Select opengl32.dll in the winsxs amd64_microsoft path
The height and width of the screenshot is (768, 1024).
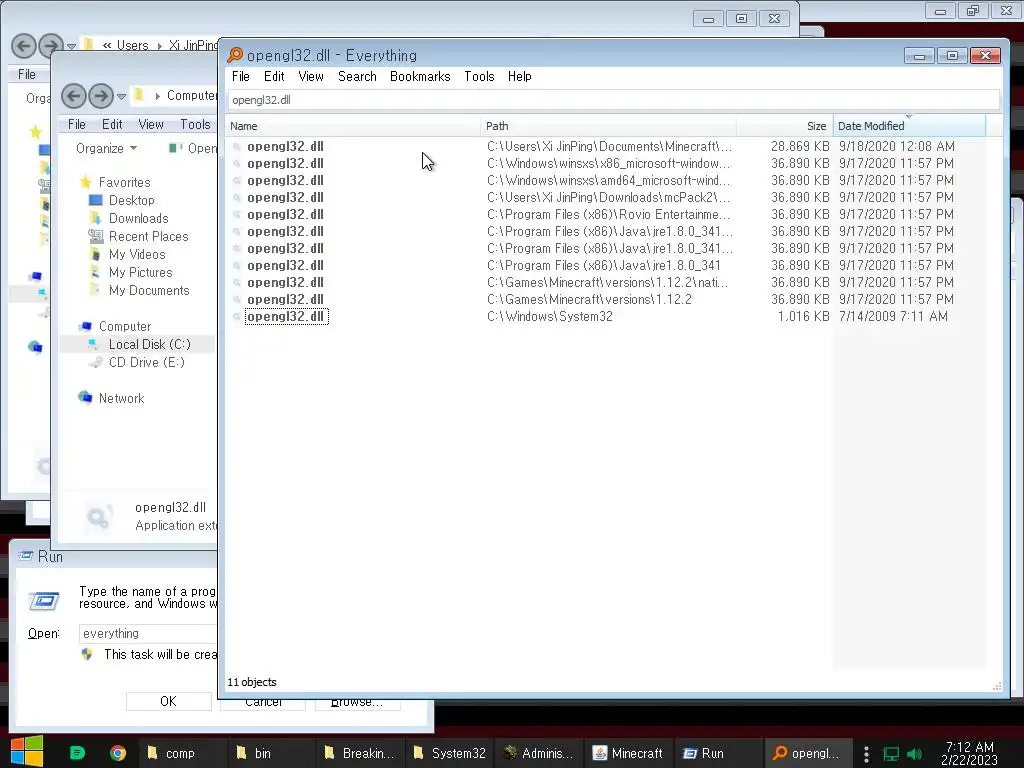285,180
